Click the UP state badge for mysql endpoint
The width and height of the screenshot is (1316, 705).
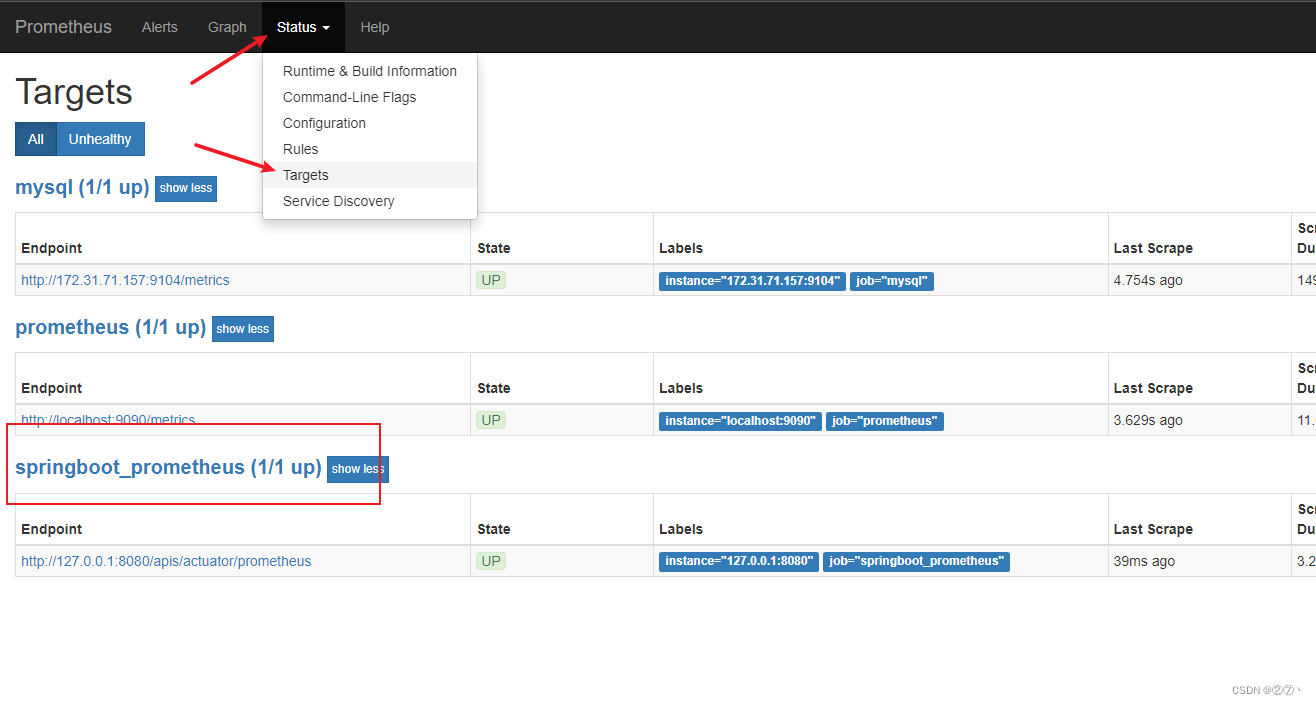[x=491, y=280]
